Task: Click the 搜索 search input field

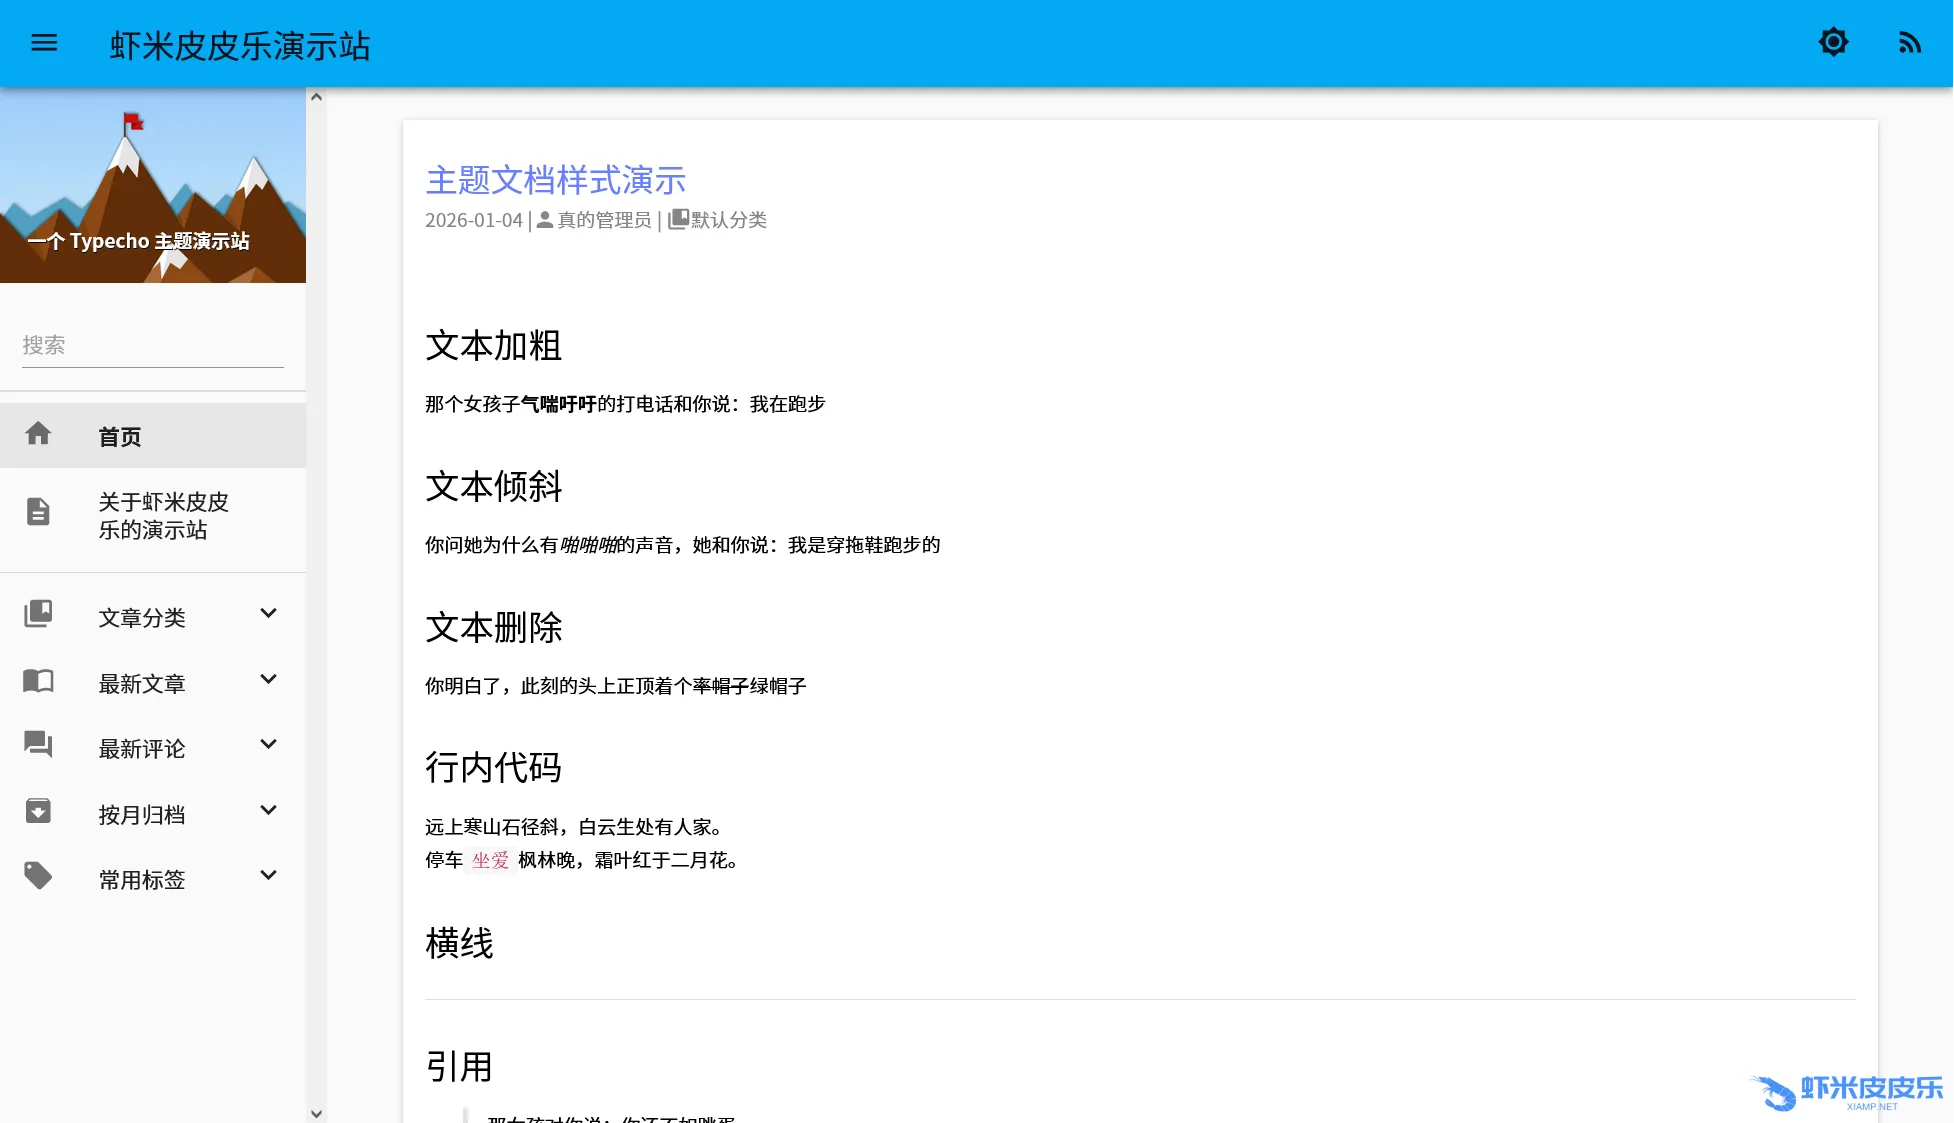Action: tap(152, 346)
